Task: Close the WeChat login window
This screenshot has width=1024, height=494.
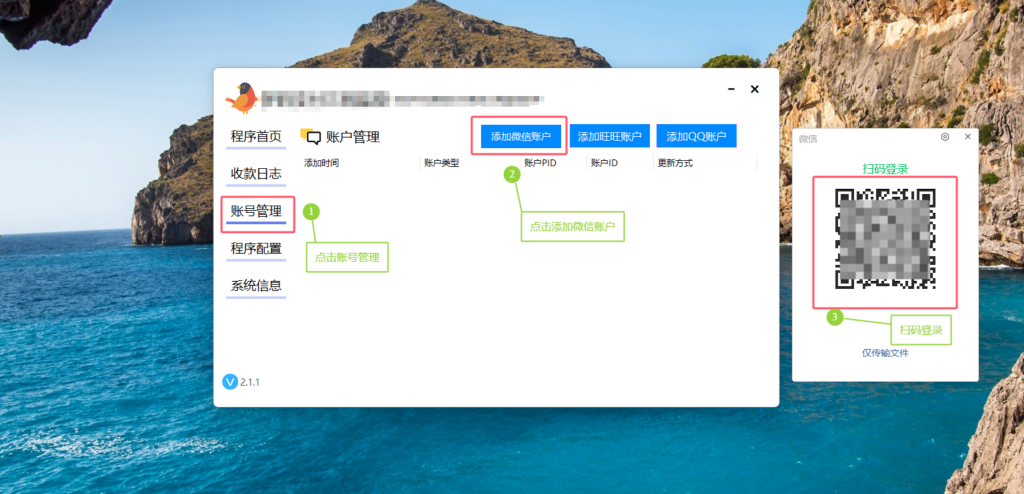Action: point(968,137)
